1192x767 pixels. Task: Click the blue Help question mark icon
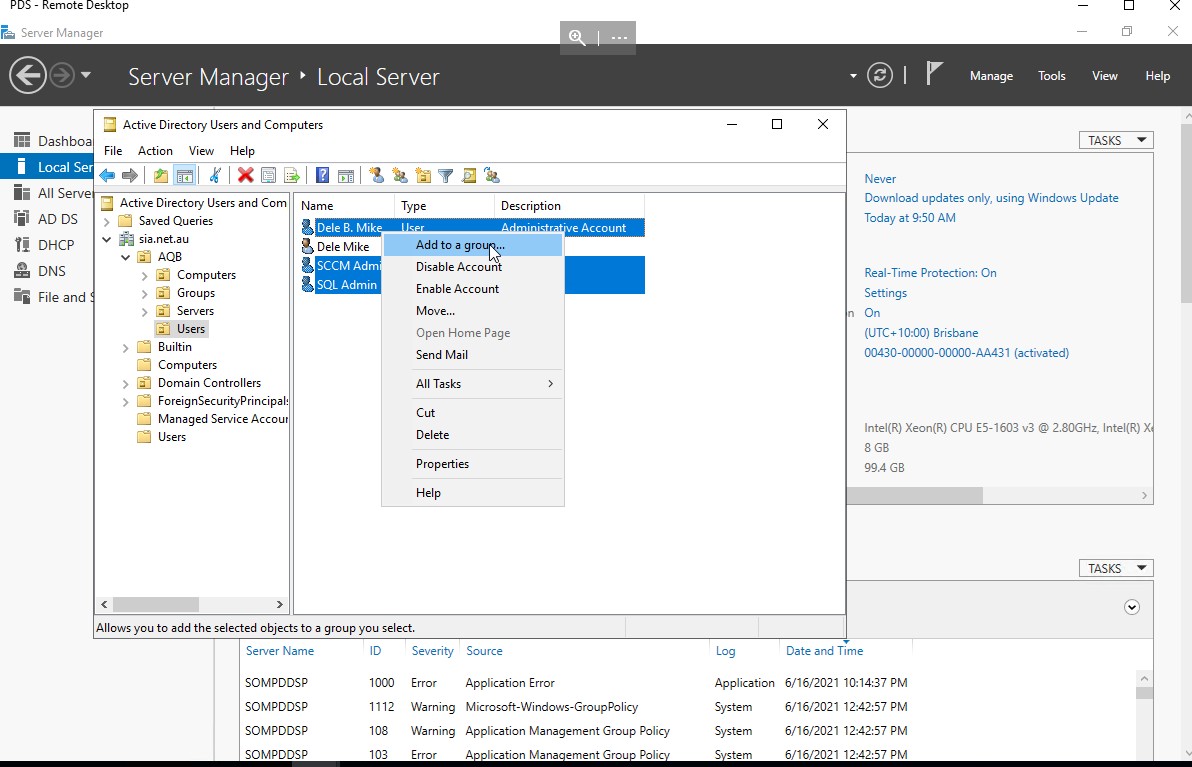coord(322,176)
